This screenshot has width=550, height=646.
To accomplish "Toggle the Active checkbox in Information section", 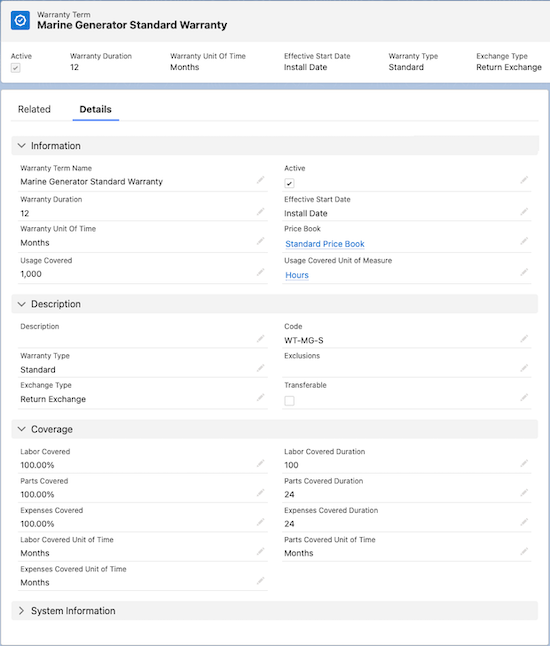I will 289,183.
